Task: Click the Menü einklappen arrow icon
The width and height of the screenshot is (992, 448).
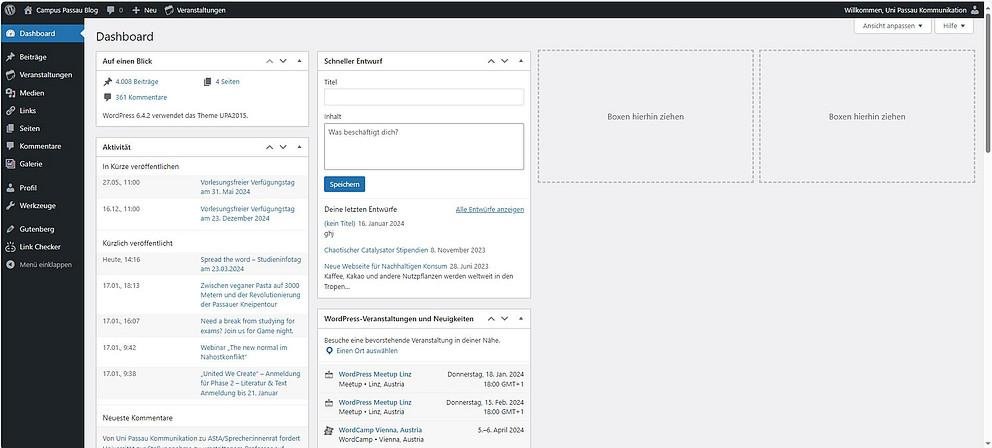Action: pyautogui.click(x=10, y=264)
